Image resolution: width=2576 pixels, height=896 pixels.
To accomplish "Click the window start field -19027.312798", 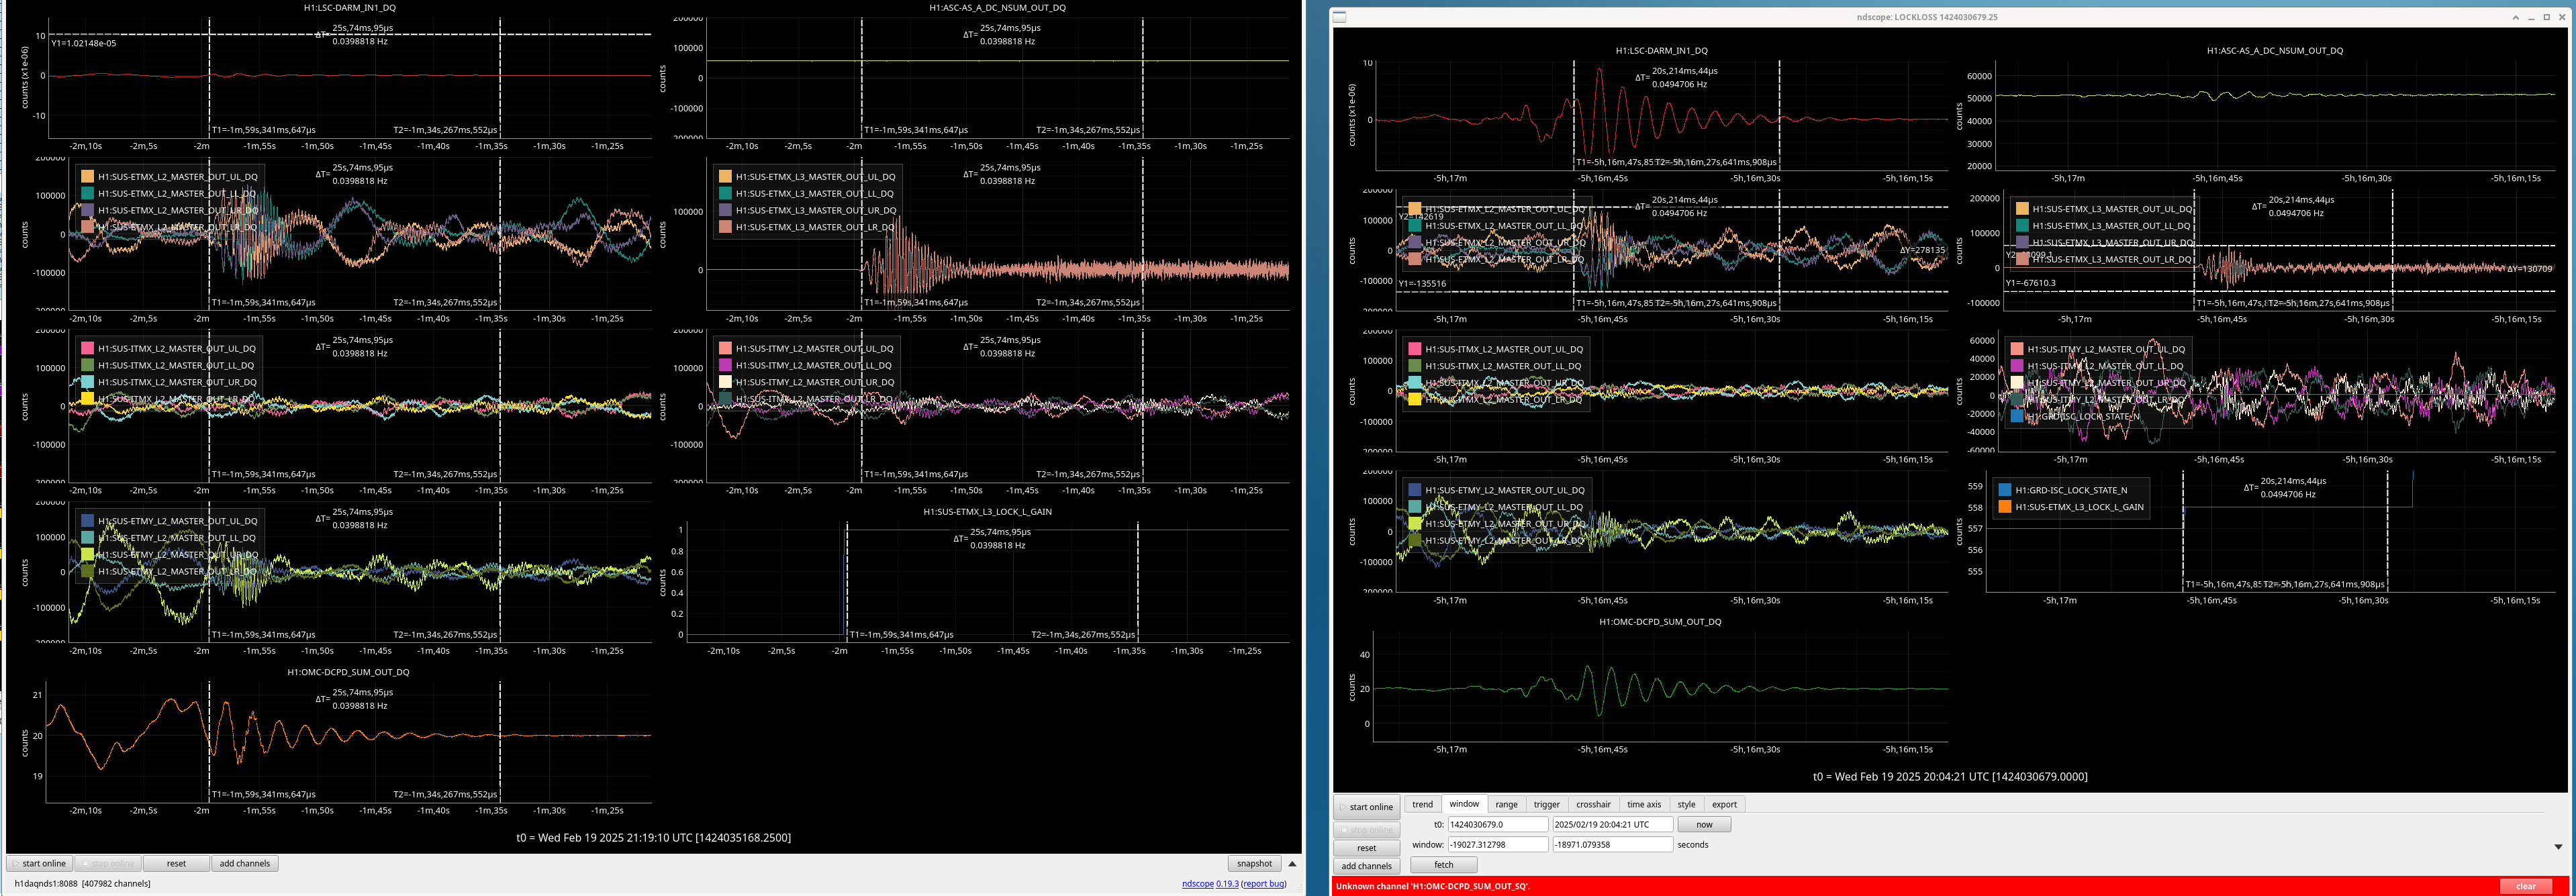I will 1497,845.
